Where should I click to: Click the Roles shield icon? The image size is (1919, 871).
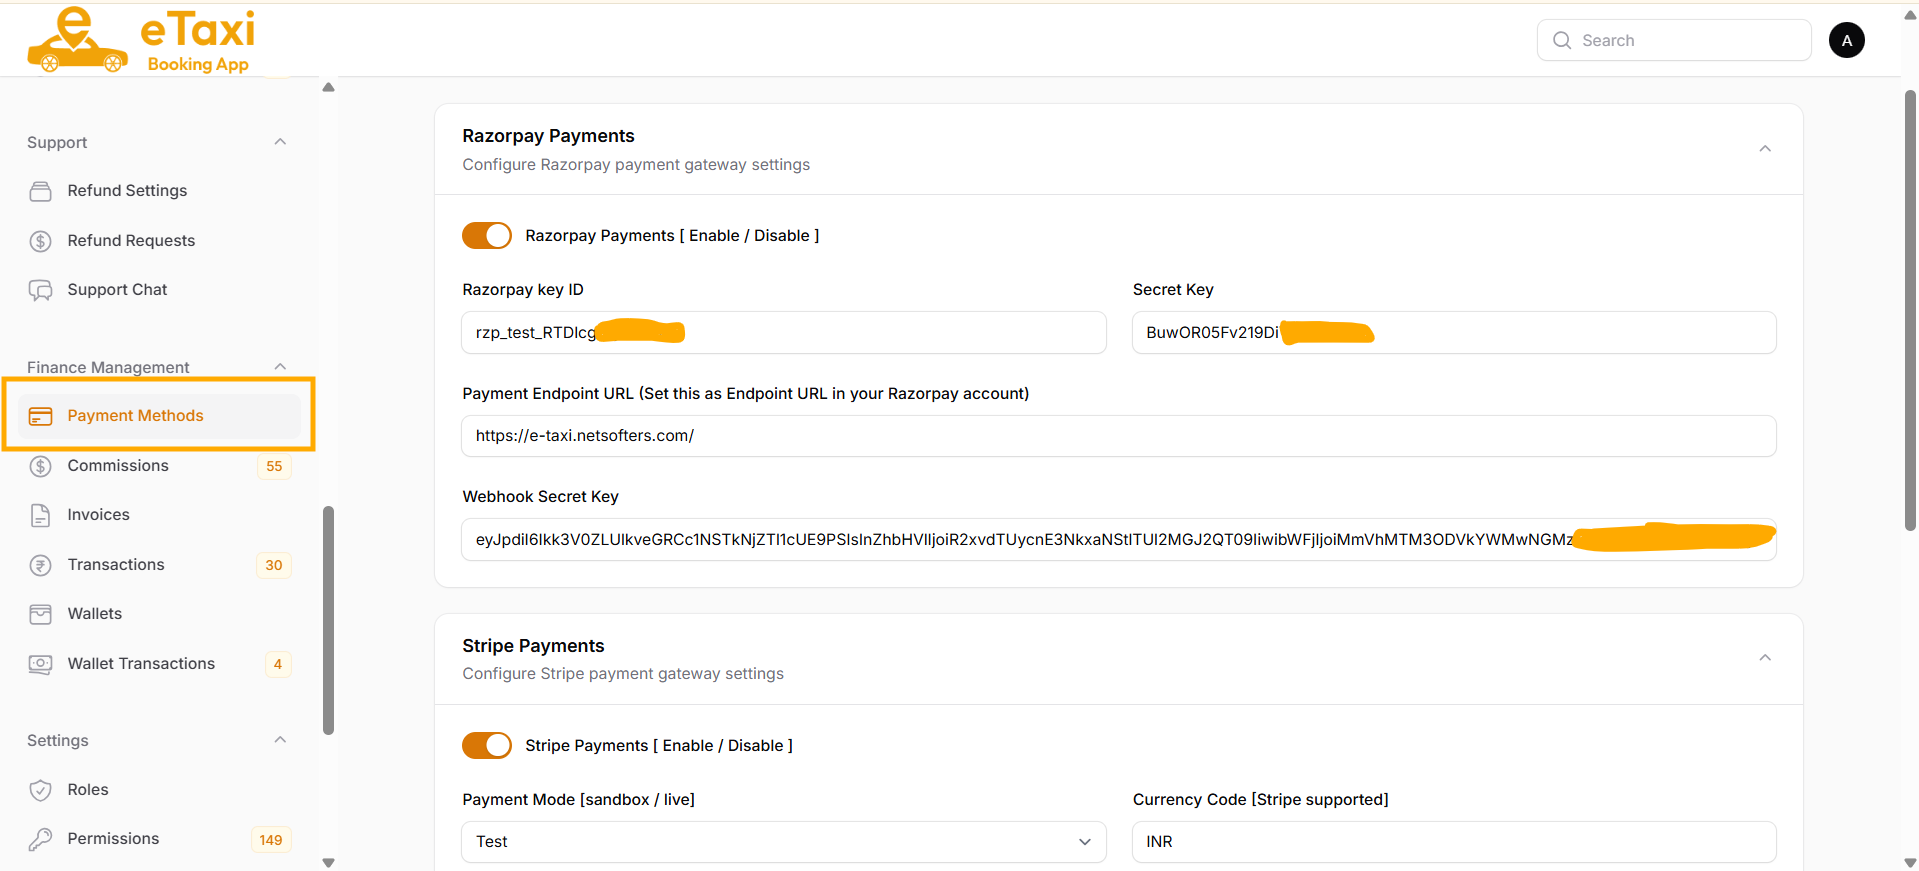click(x=40, y=790)
